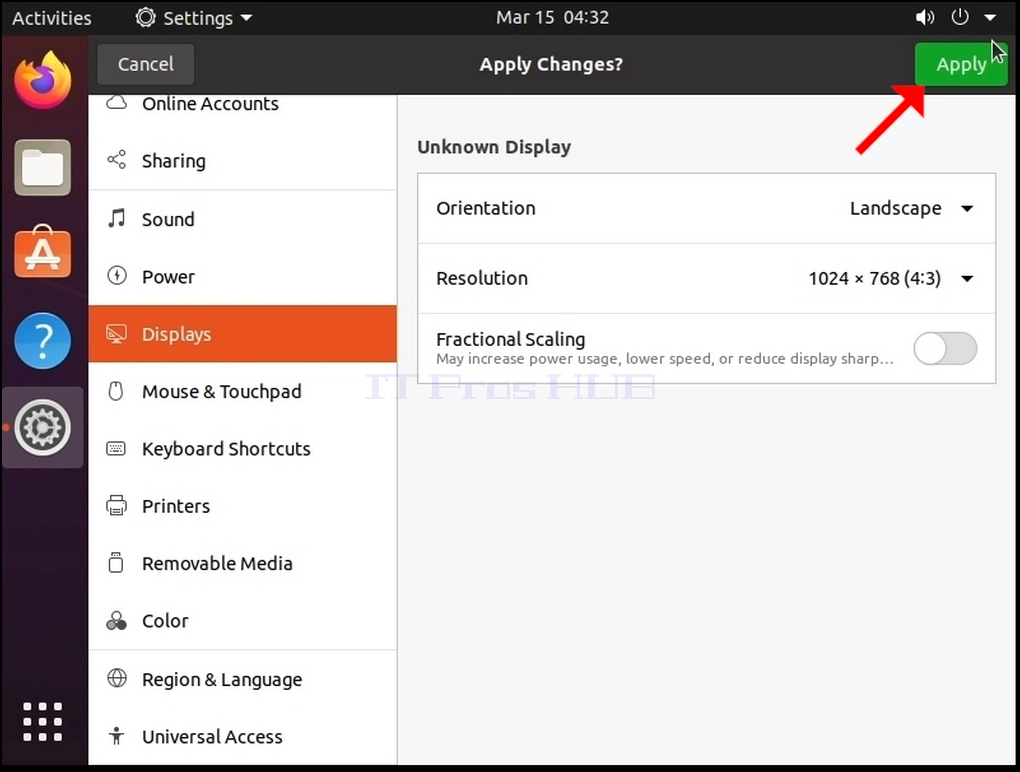Click the date and time clock
Image resolution: width=1020 pixels, height=772 pixels.
[x=552, y=18]
